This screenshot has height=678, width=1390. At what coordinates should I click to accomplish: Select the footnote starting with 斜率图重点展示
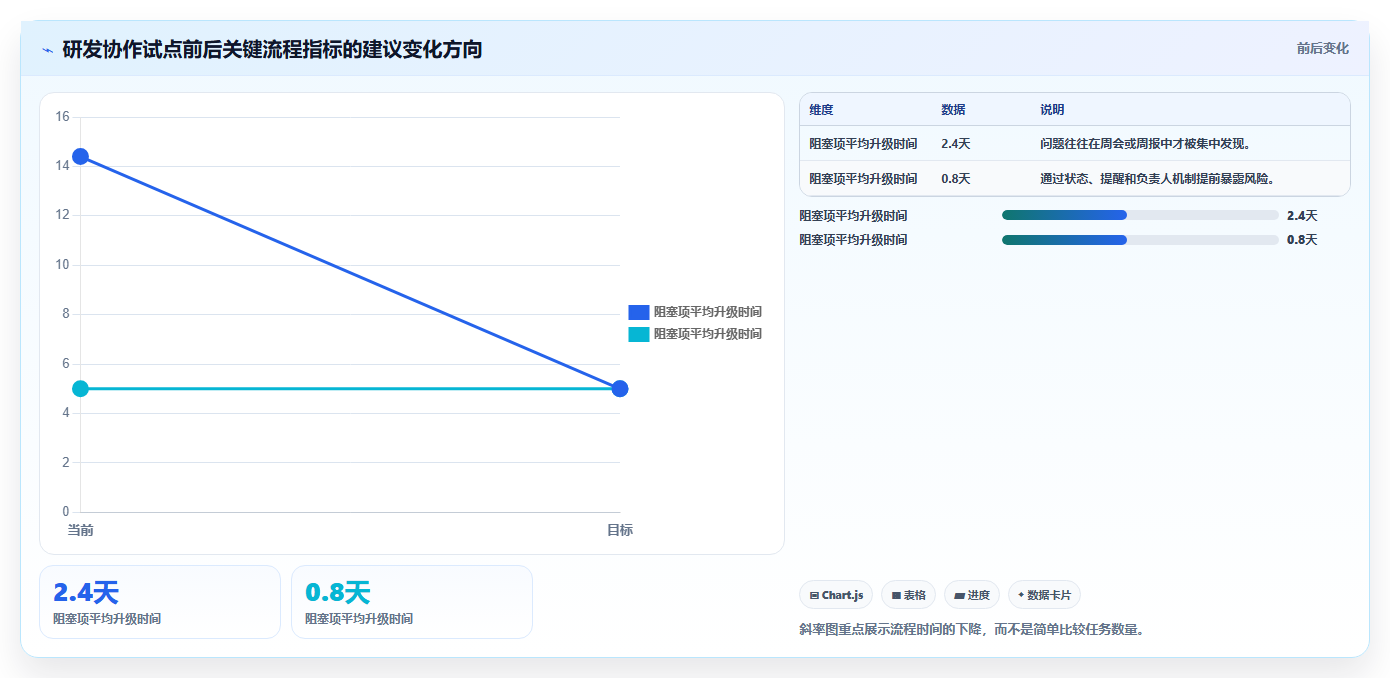point(971,629)
